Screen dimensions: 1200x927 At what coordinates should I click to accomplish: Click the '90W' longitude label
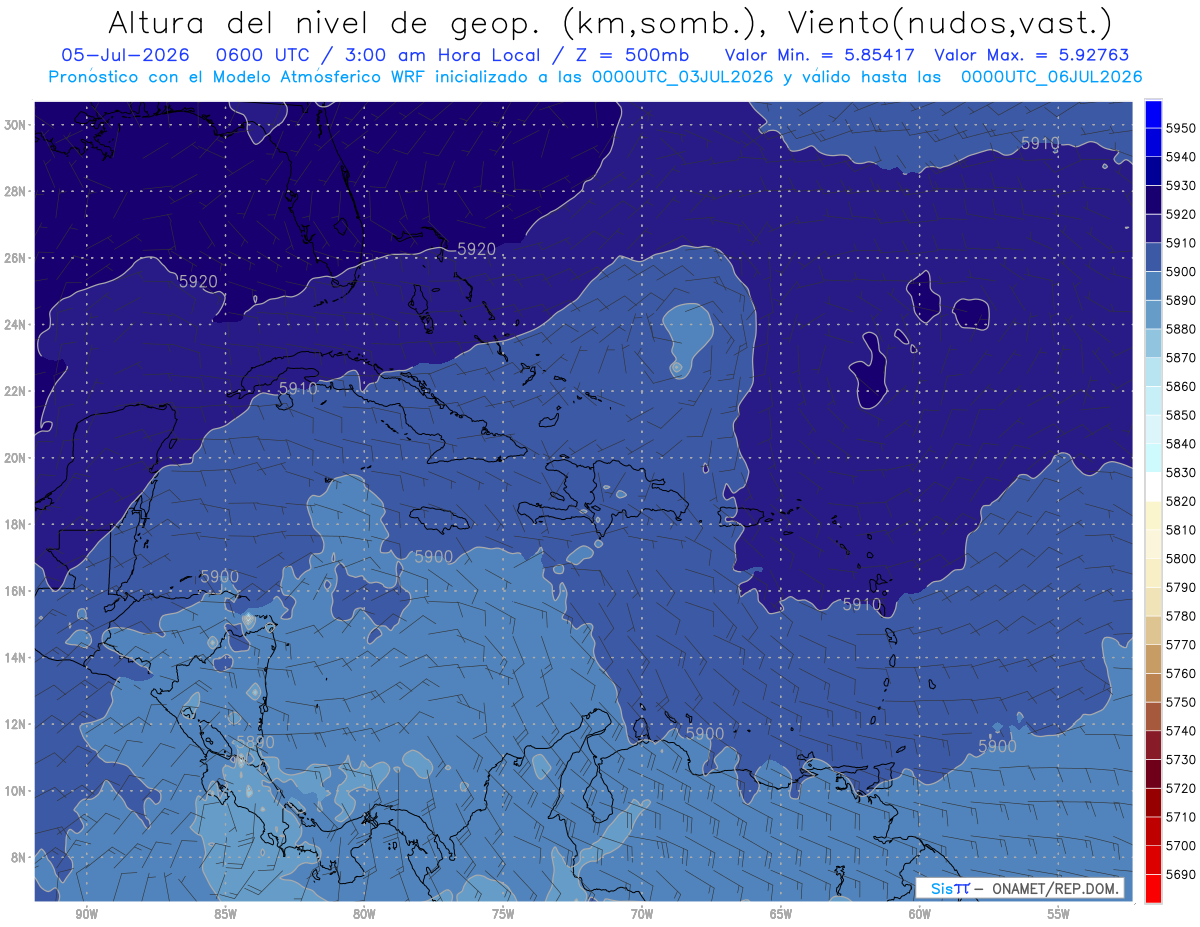coord(86,914)
